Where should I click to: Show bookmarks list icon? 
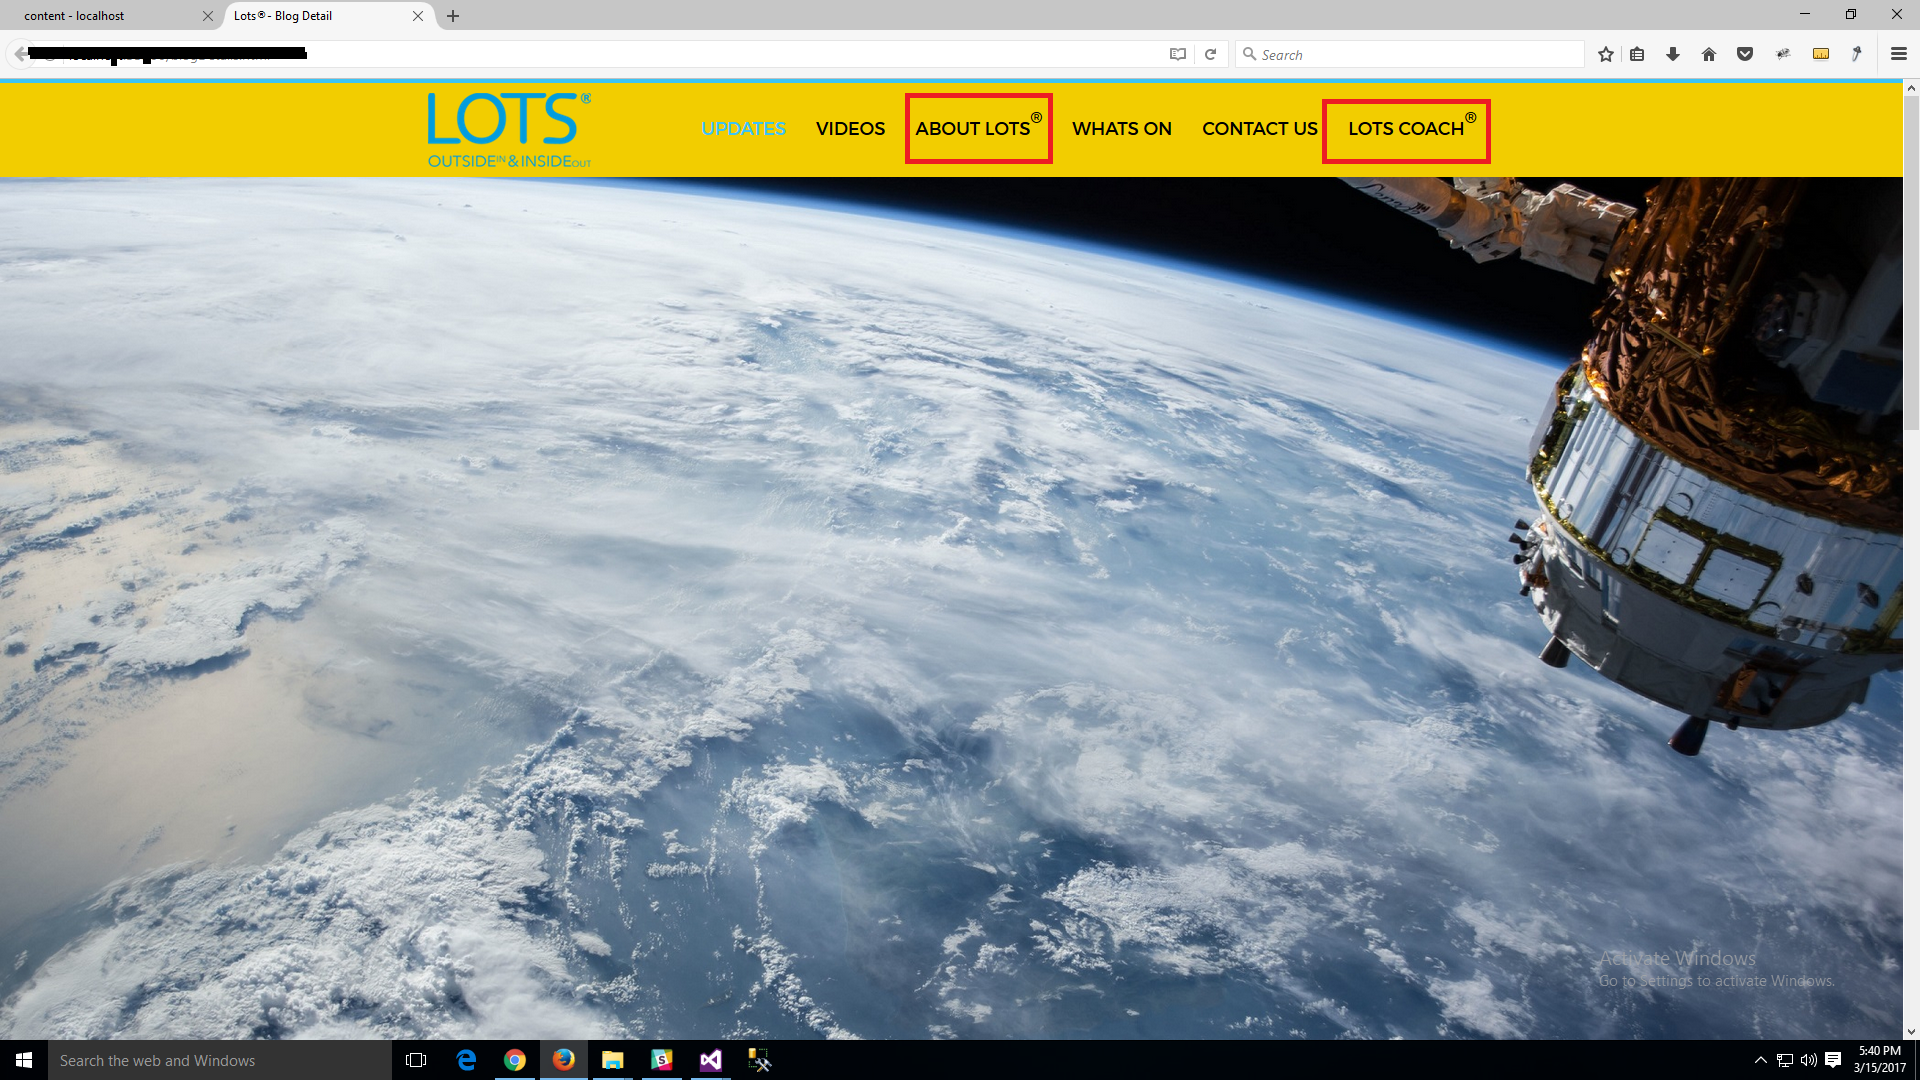tap(1637, 54)
